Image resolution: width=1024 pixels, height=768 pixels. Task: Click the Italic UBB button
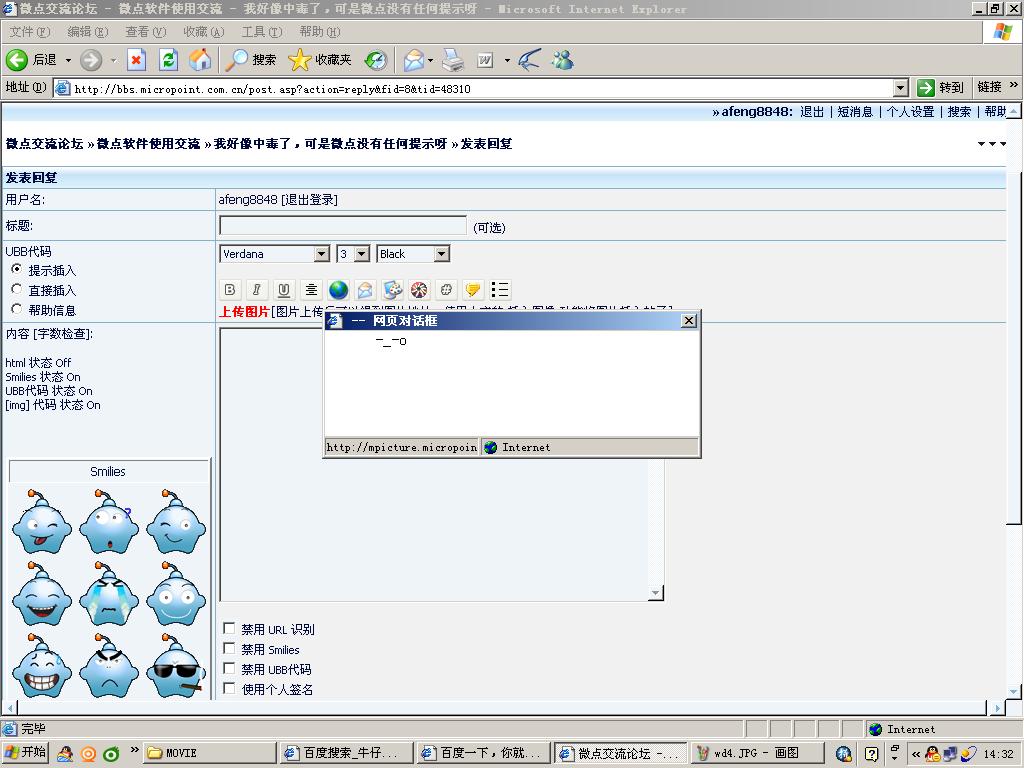(x=257, y=289)
